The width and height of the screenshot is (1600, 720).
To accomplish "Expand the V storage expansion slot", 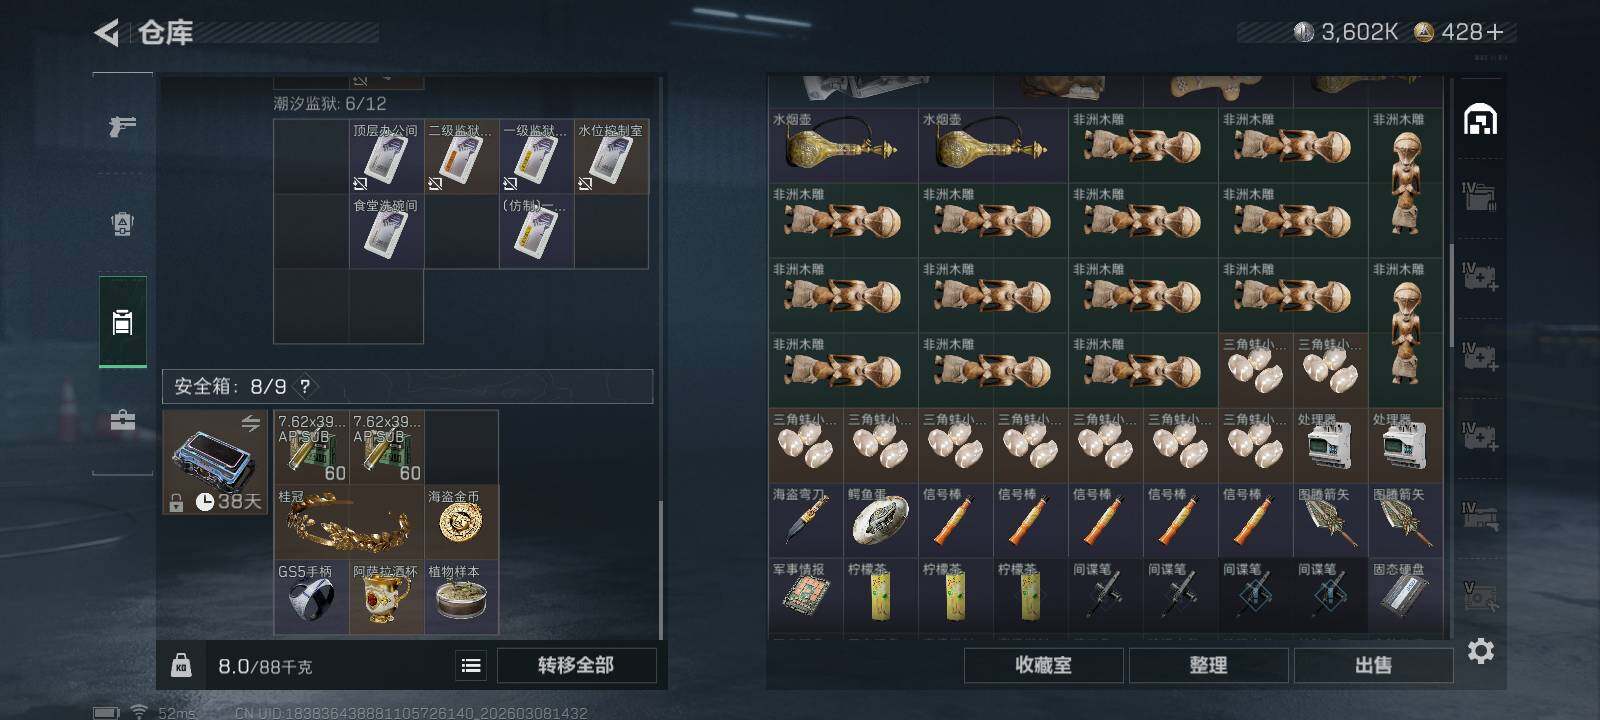I will (1480, 596).
